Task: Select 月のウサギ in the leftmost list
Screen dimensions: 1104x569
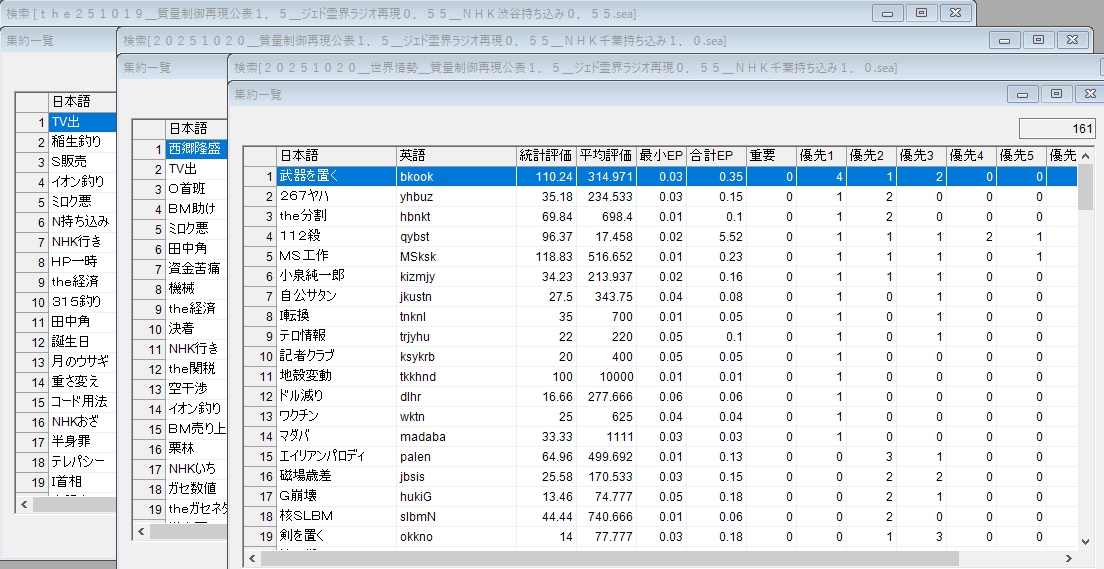Action: [80, 362]
